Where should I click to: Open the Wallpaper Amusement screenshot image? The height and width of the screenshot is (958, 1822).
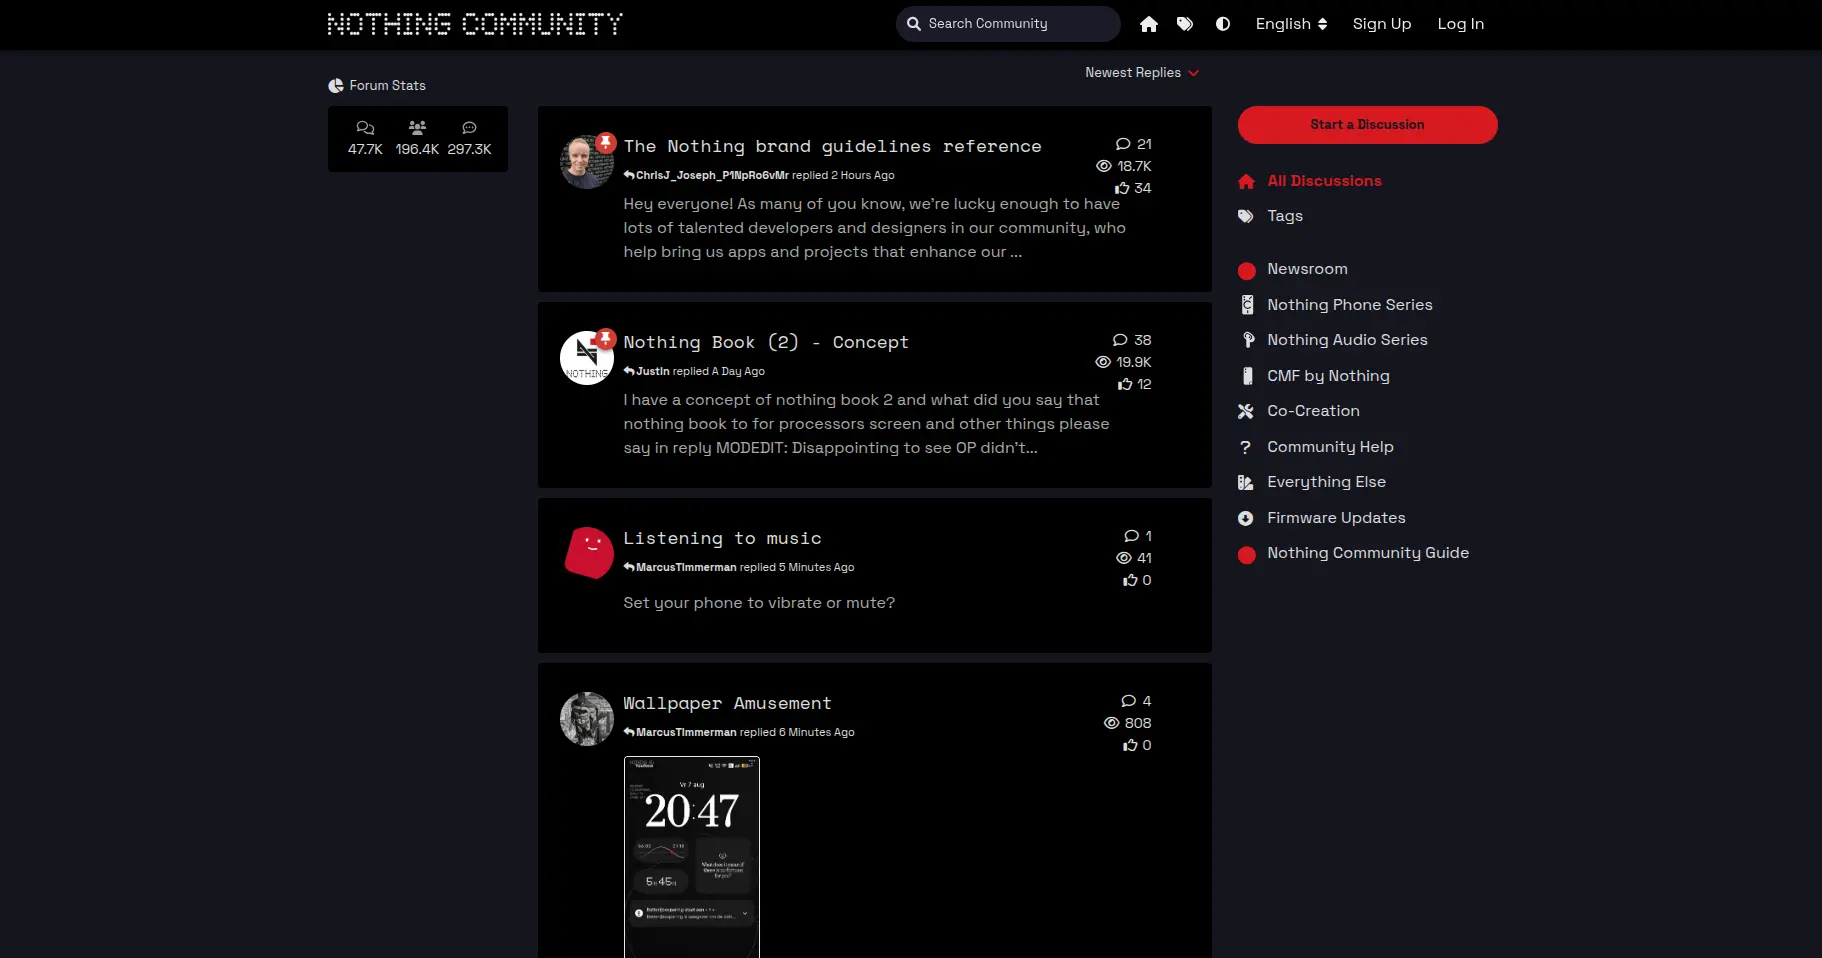point(692,857)
